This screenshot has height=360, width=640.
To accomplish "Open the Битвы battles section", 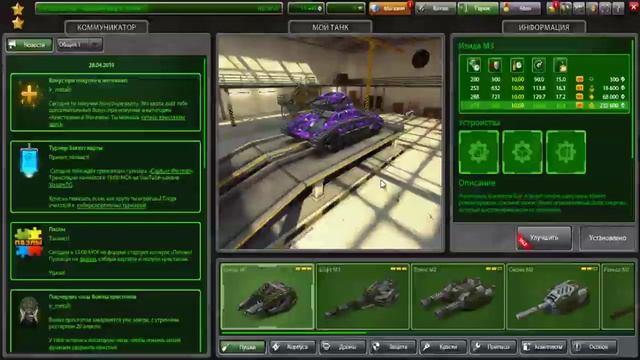I will pyautogui.click(x=435, y=8).
